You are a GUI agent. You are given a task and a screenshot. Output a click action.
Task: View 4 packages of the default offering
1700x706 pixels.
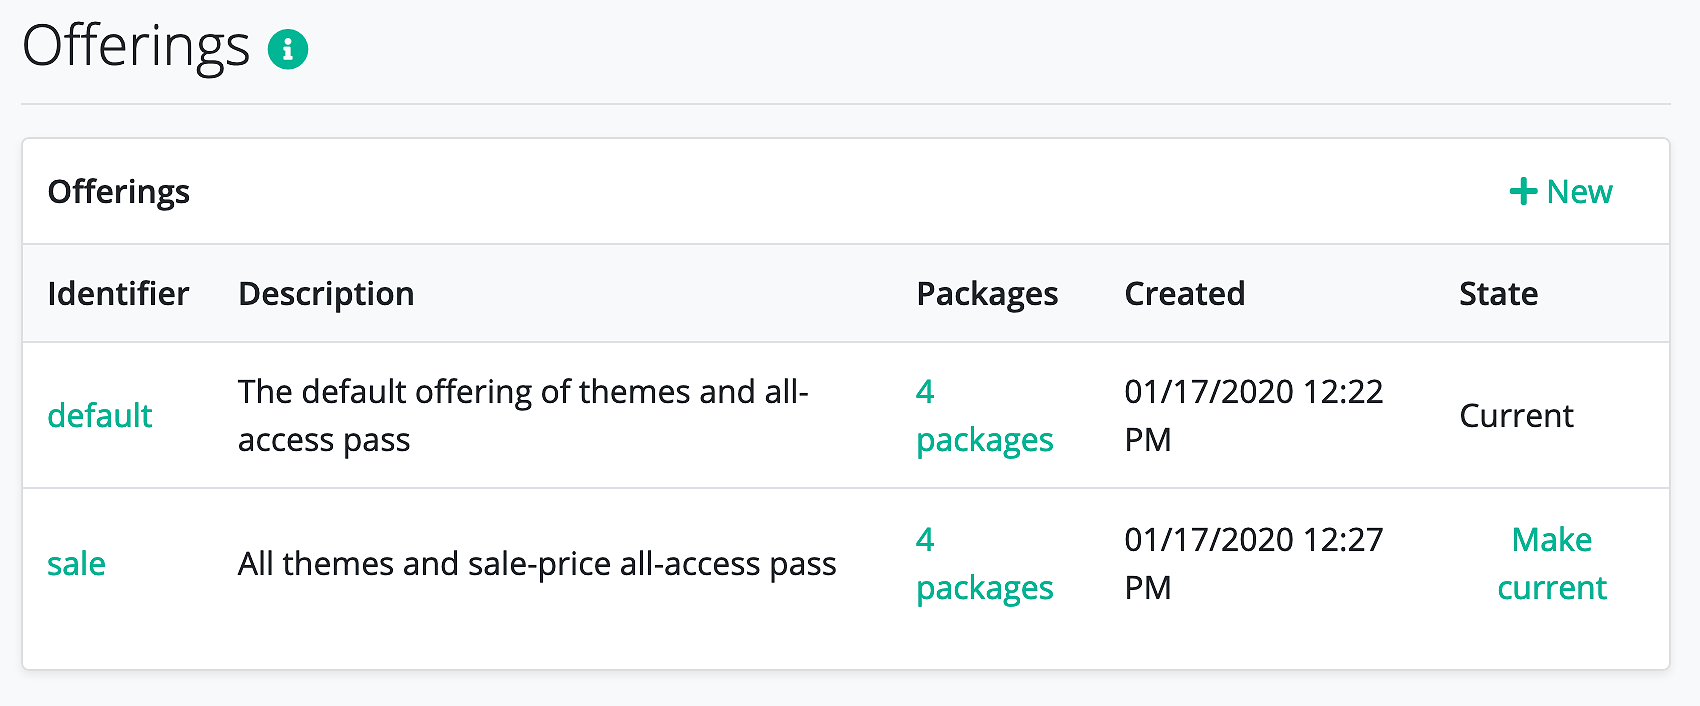coord(984,415)
